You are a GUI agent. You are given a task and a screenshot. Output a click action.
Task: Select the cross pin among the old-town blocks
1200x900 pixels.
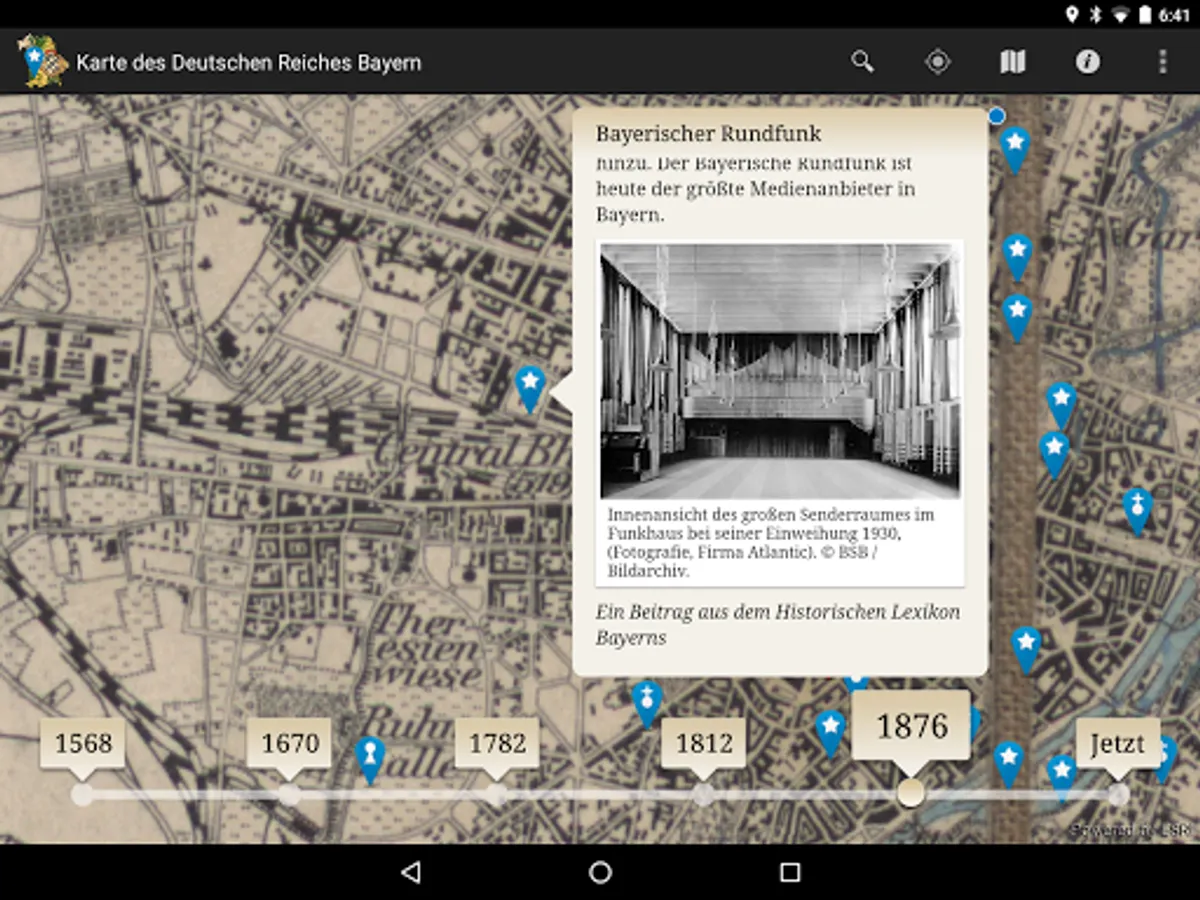1137,511
